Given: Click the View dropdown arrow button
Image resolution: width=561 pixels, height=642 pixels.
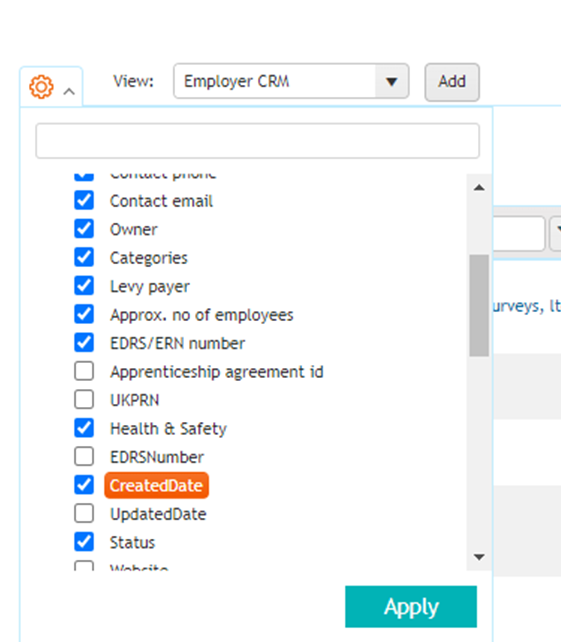Looking at the screenshot, I should (391, 81).
